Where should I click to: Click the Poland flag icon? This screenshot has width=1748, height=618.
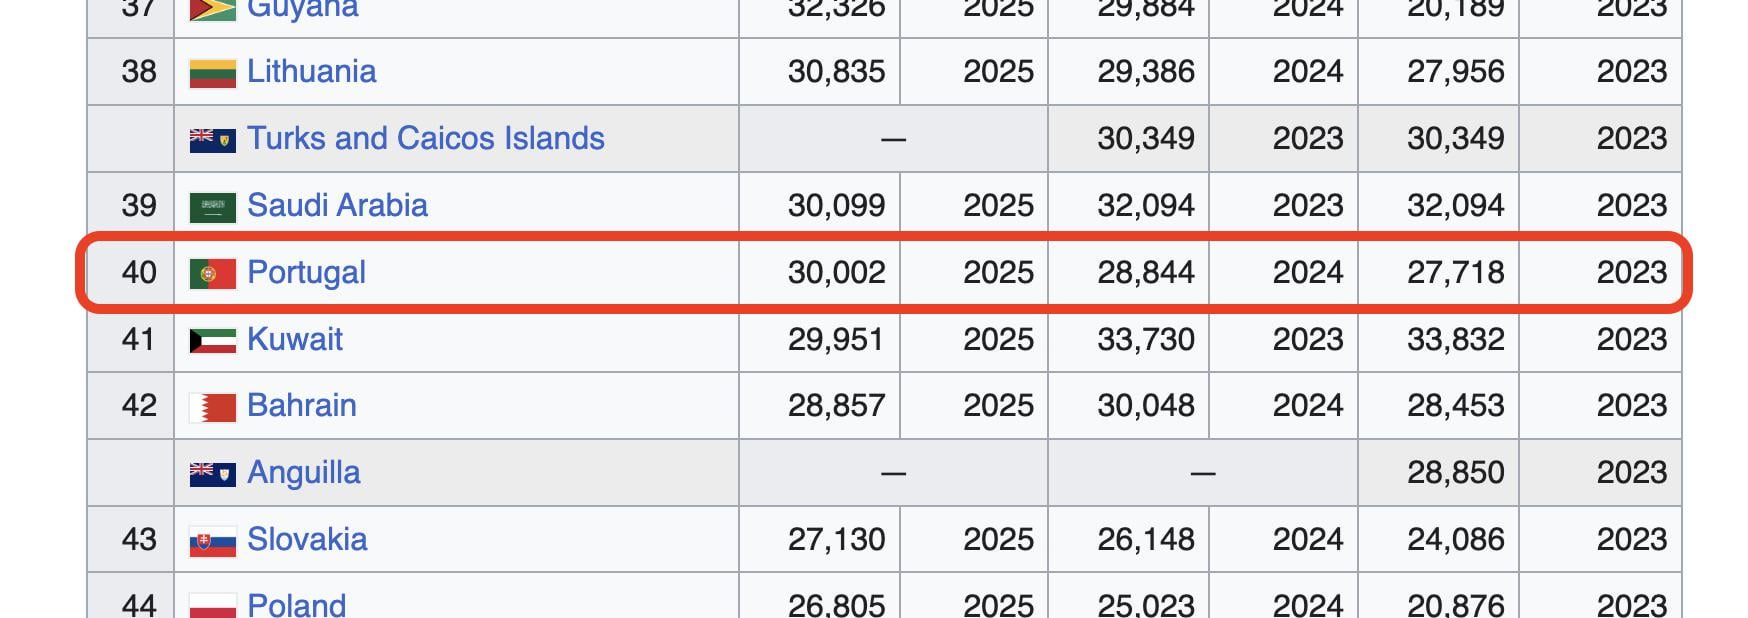coord(212,606)
